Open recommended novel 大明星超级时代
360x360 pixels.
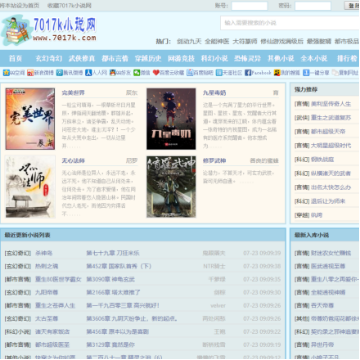(331, 145)
